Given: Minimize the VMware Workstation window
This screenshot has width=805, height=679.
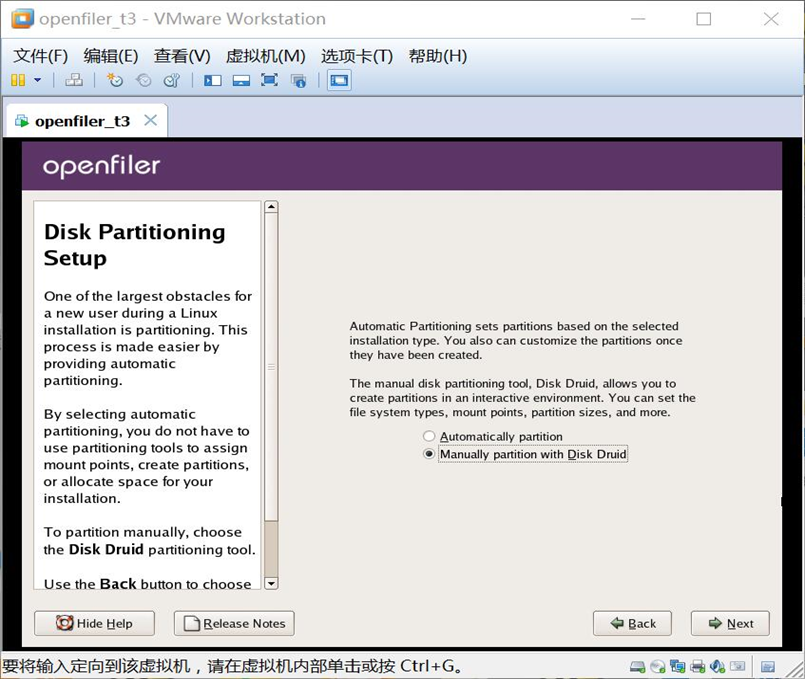Looking at the screenshot, I should point(638,19).
